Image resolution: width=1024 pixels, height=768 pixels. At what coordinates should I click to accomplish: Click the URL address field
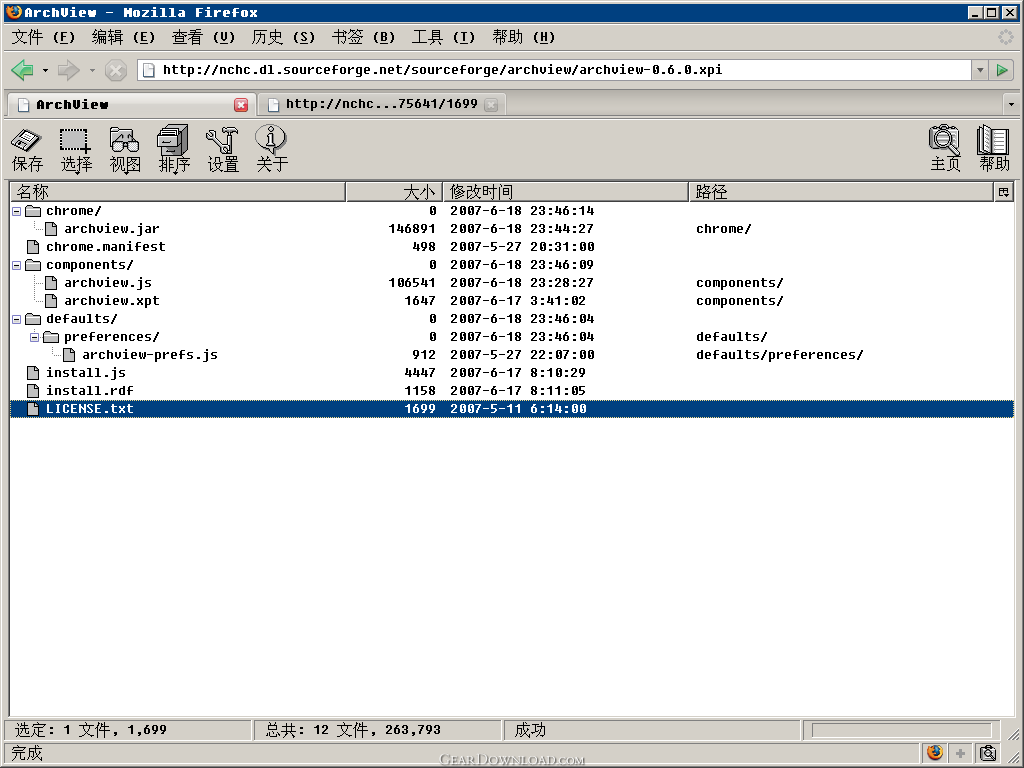point(554,70)
